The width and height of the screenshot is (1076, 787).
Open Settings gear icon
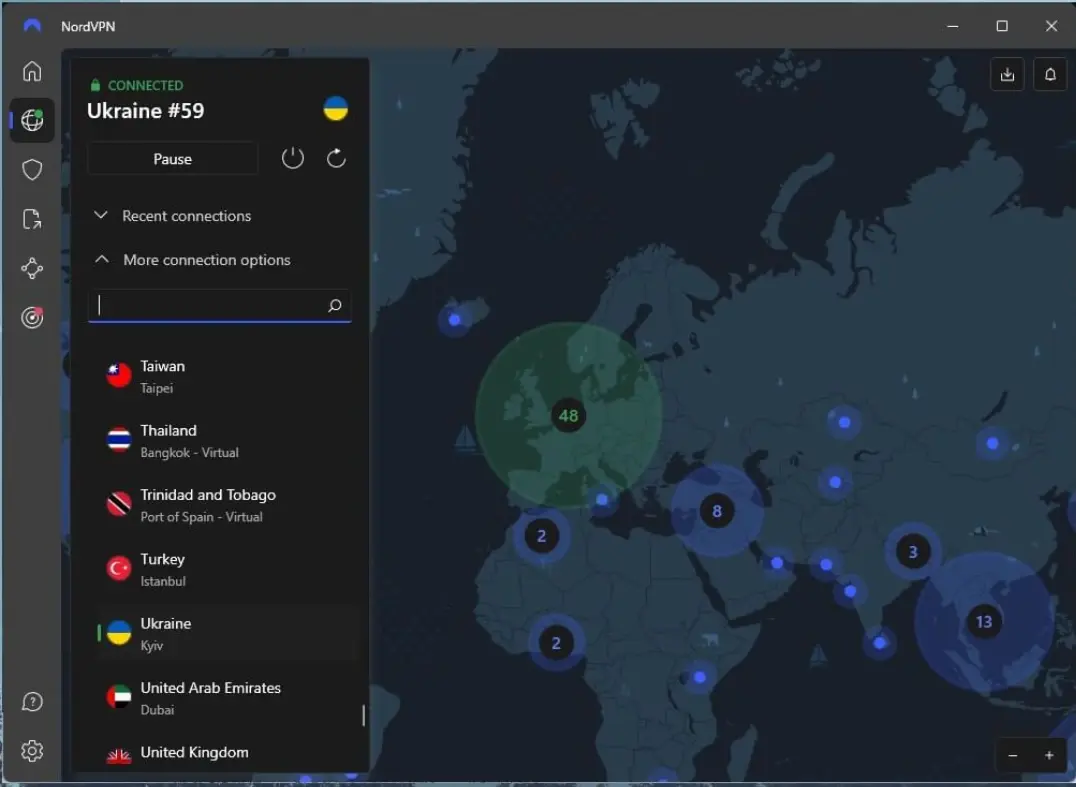(x=32, y=751)
